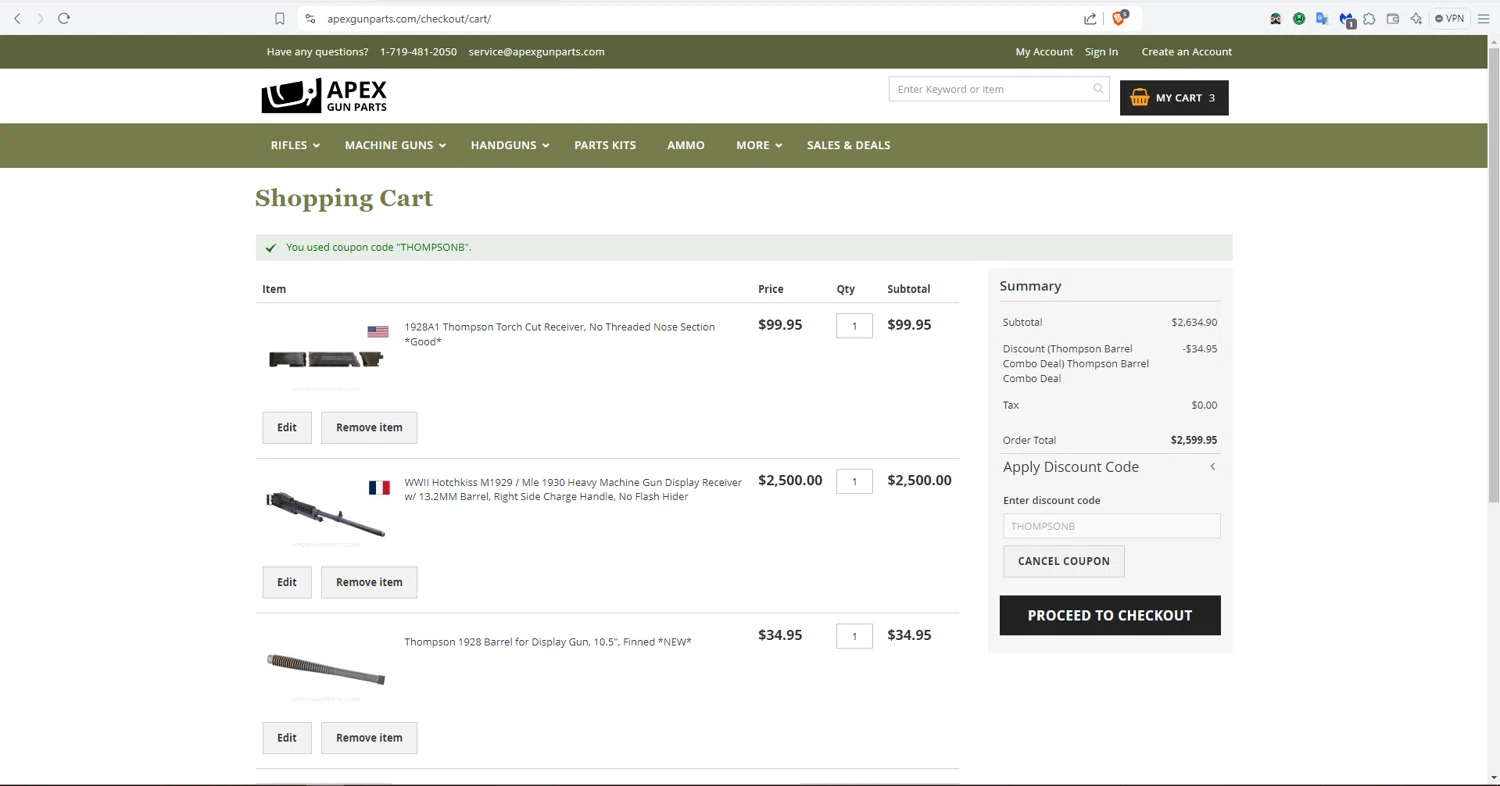1500x786 pixels.
Task: Open the Leo AI sparkle icon
Action: coord(1416,18)
